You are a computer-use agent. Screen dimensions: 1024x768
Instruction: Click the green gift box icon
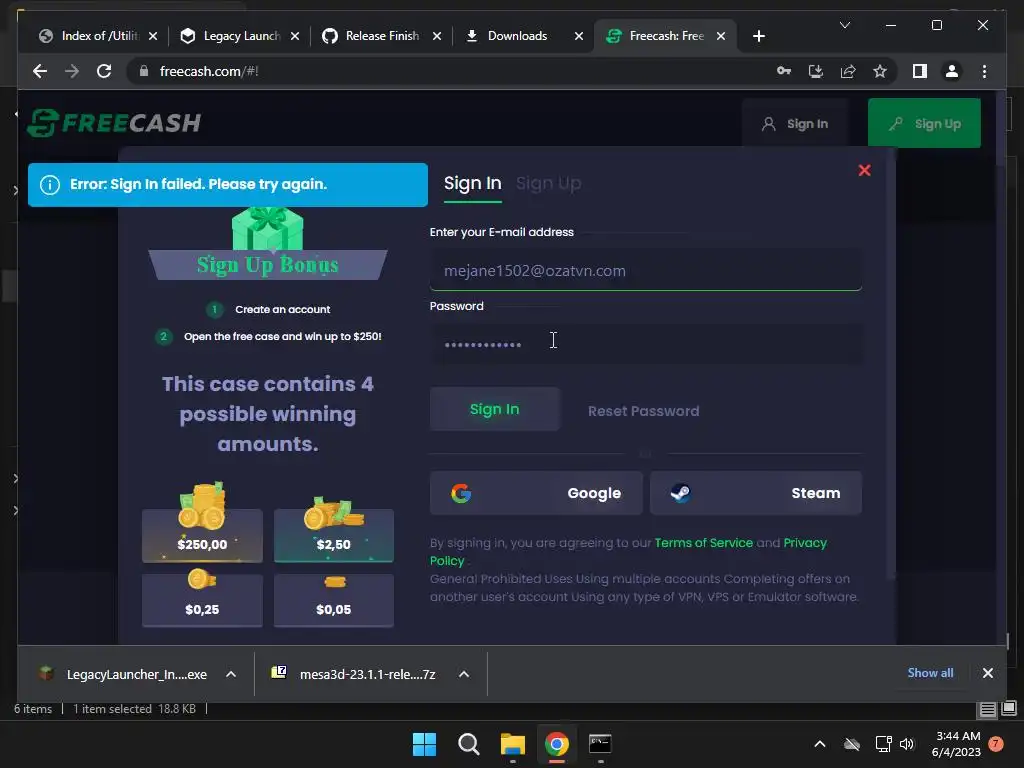click(x=268, y=229)
